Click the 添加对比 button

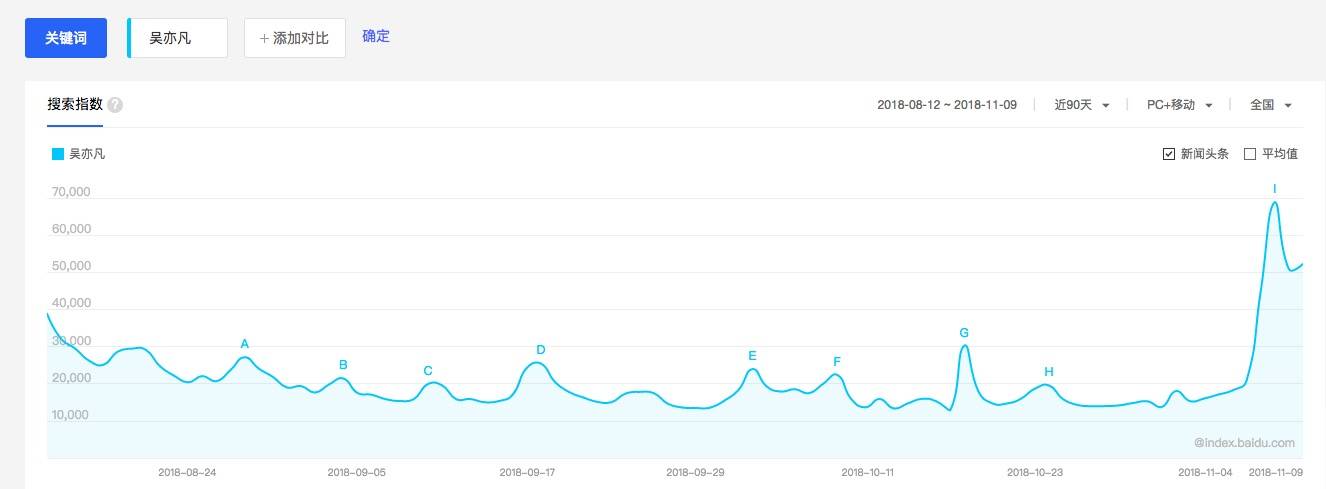(x=295, y=38)
